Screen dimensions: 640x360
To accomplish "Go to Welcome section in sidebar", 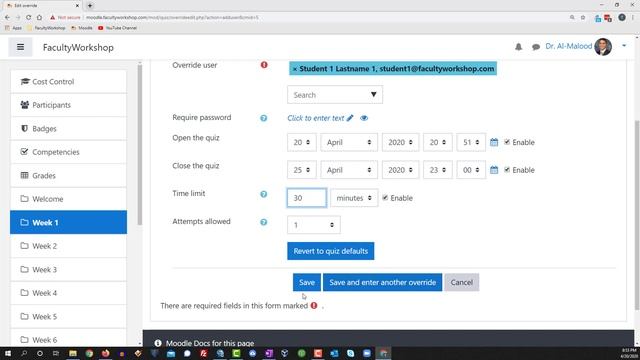I will [69, 199].
